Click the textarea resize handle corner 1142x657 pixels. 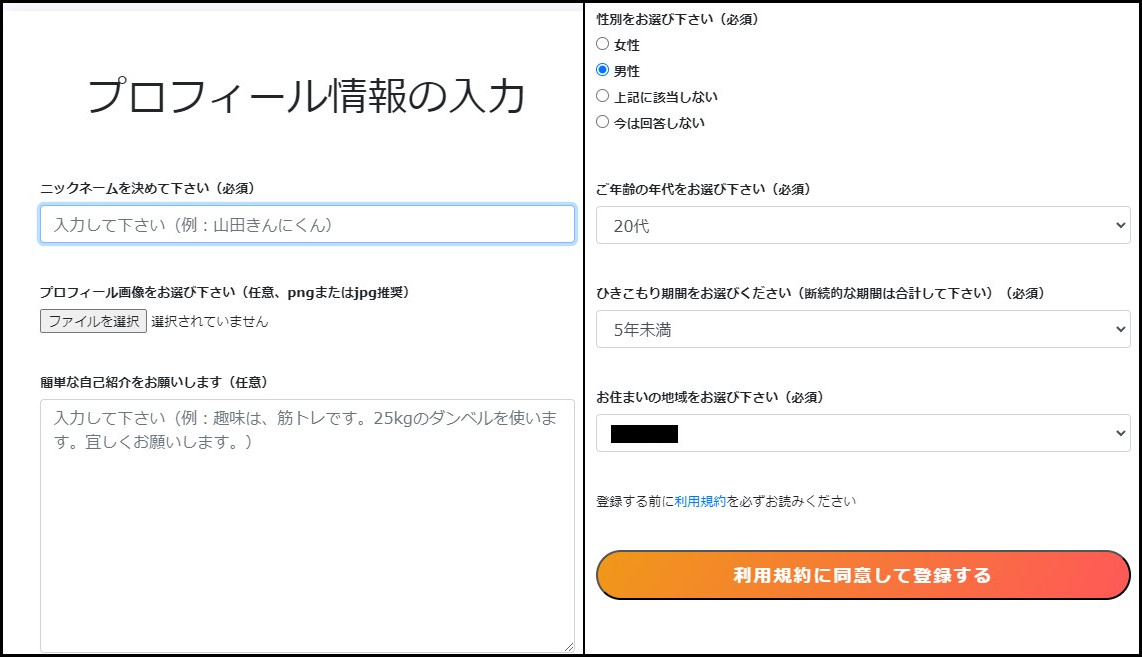[x=569, y=647]
